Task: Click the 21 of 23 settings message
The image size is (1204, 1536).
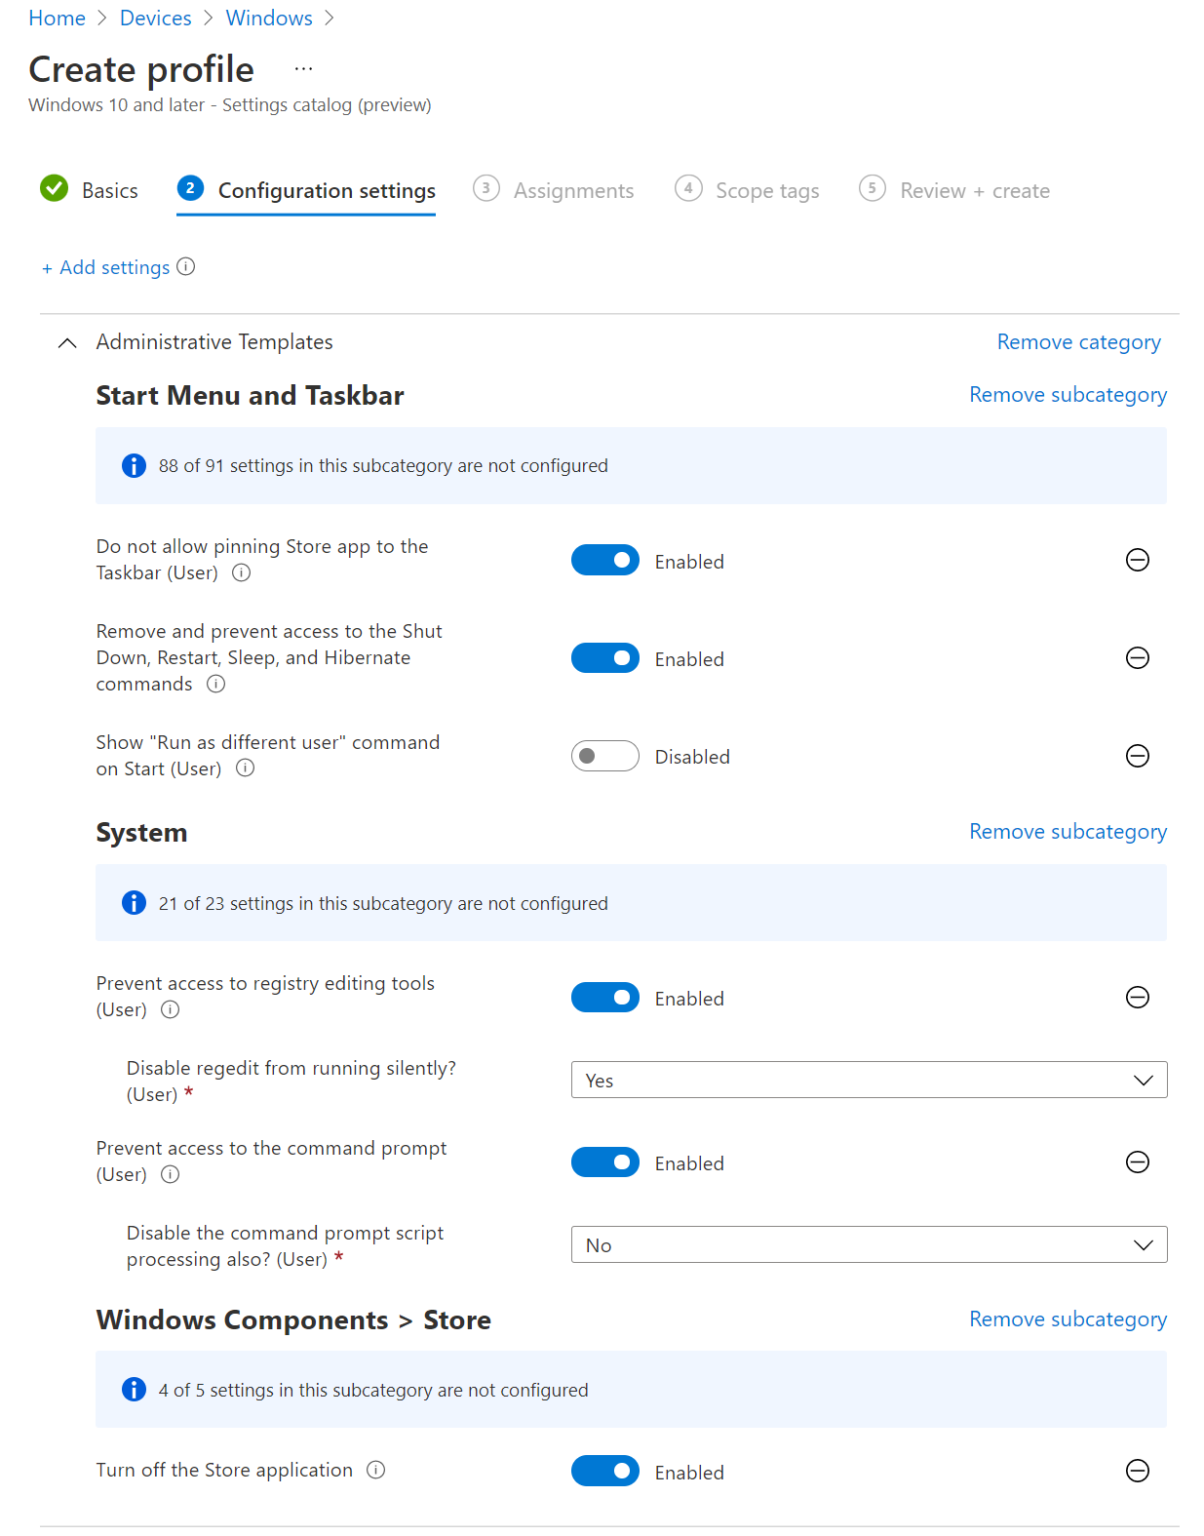Action: tap(383, 903)
